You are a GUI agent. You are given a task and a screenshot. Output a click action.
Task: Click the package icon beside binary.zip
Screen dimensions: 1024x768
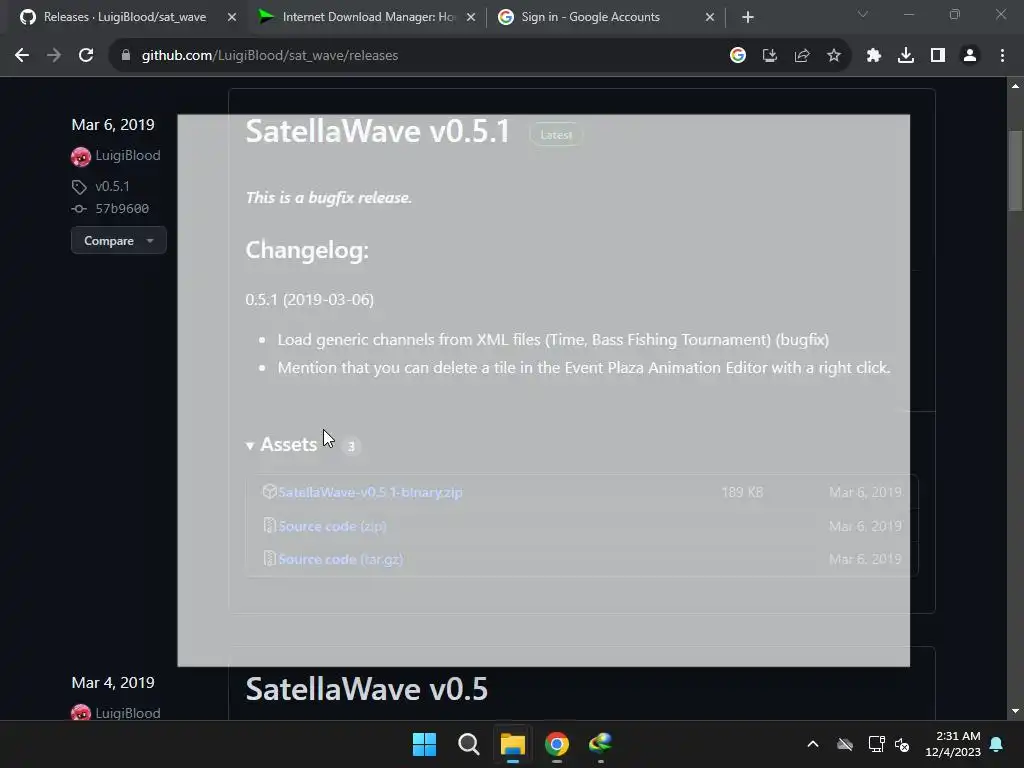pyautogui.click(x=269, y=492)
